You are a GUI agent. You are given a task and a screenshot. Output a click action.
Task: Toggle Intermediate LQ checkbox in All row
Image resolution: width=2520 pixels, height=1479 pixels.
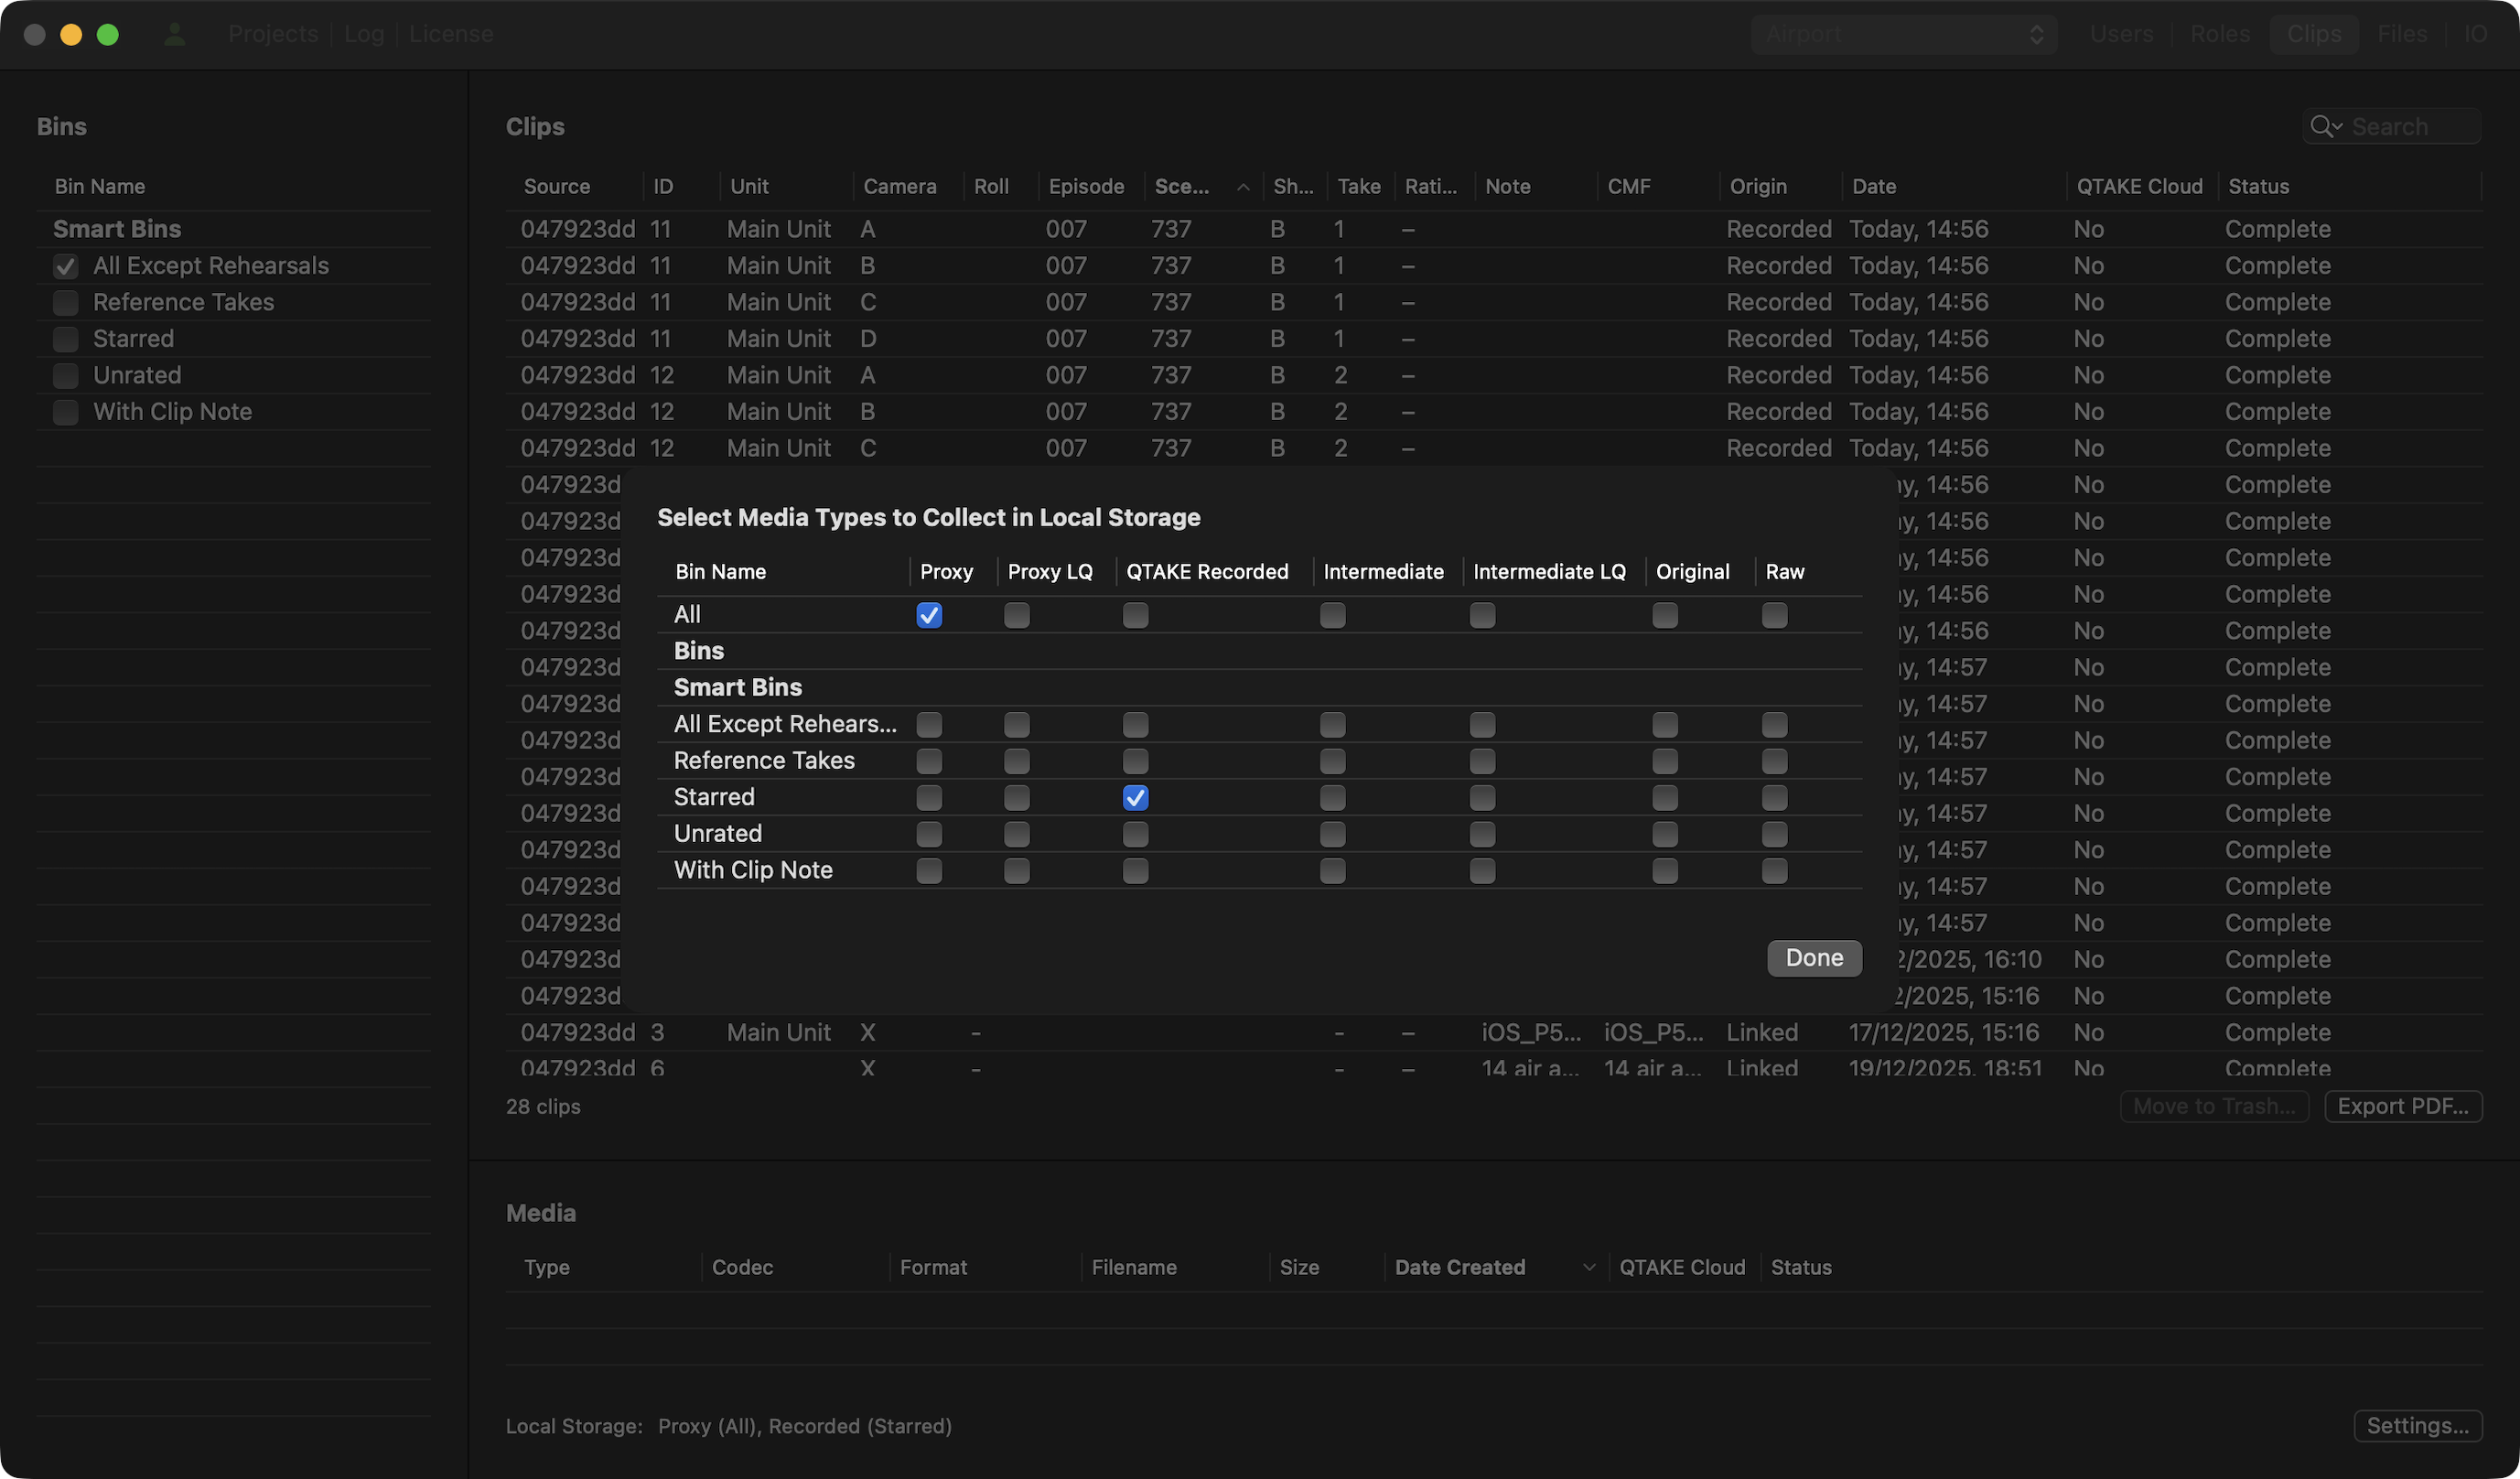click(1482, 615)
